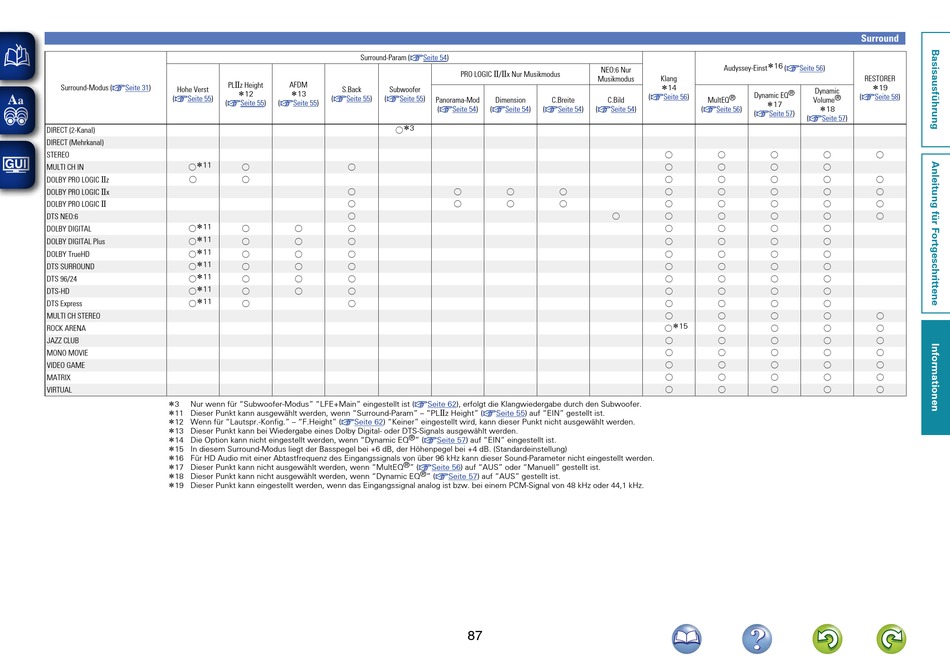Follow the Seite 56 link in footnote 17
This screenshot has height=672, width=950.
pos(446,468)
